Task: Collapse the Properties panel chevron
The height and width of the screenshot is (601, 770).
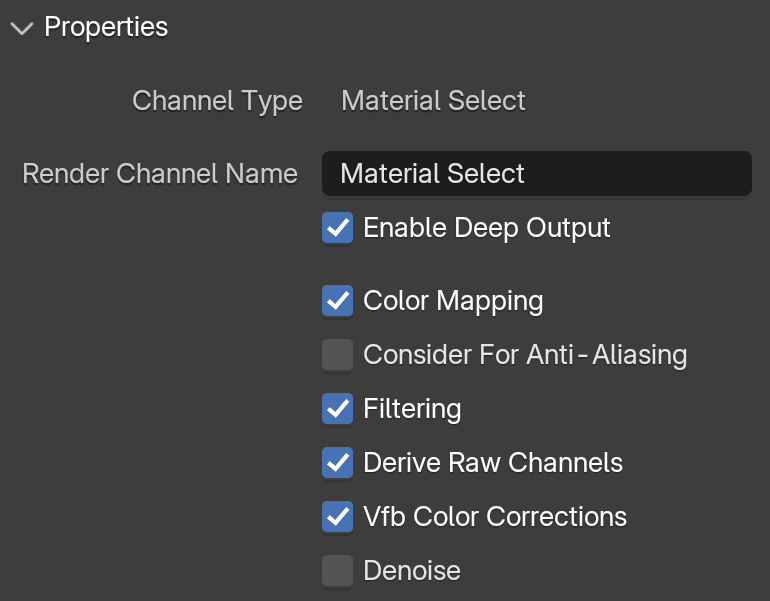Action: click(22, 28)
